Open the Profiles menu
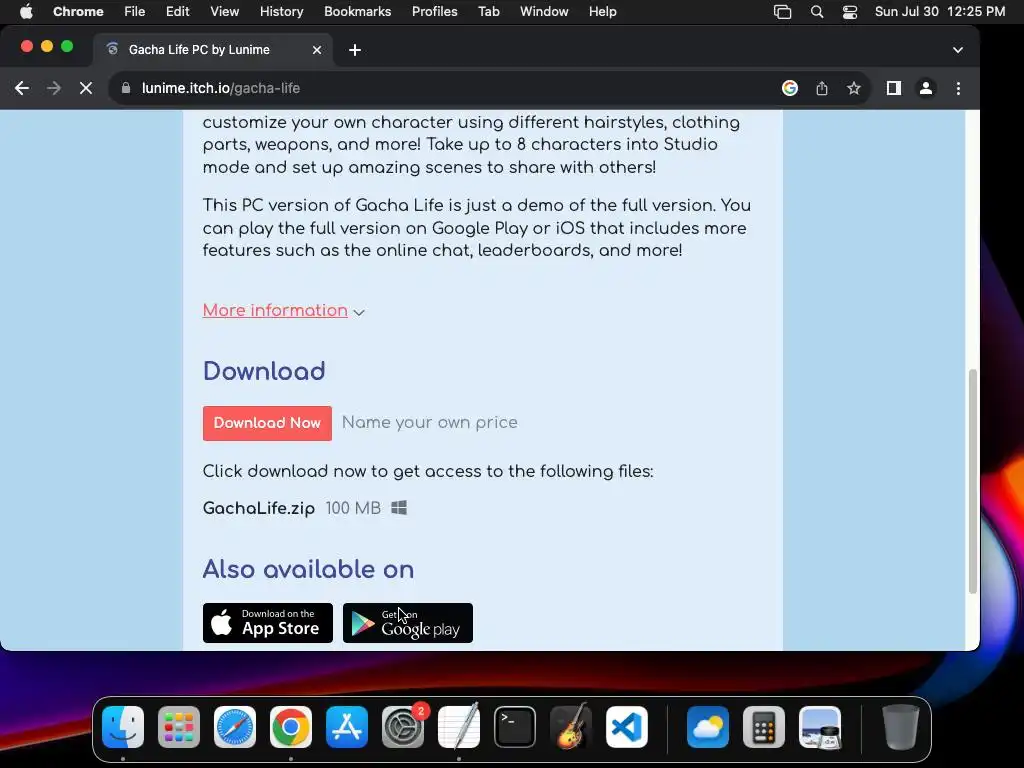 (434, 12)
